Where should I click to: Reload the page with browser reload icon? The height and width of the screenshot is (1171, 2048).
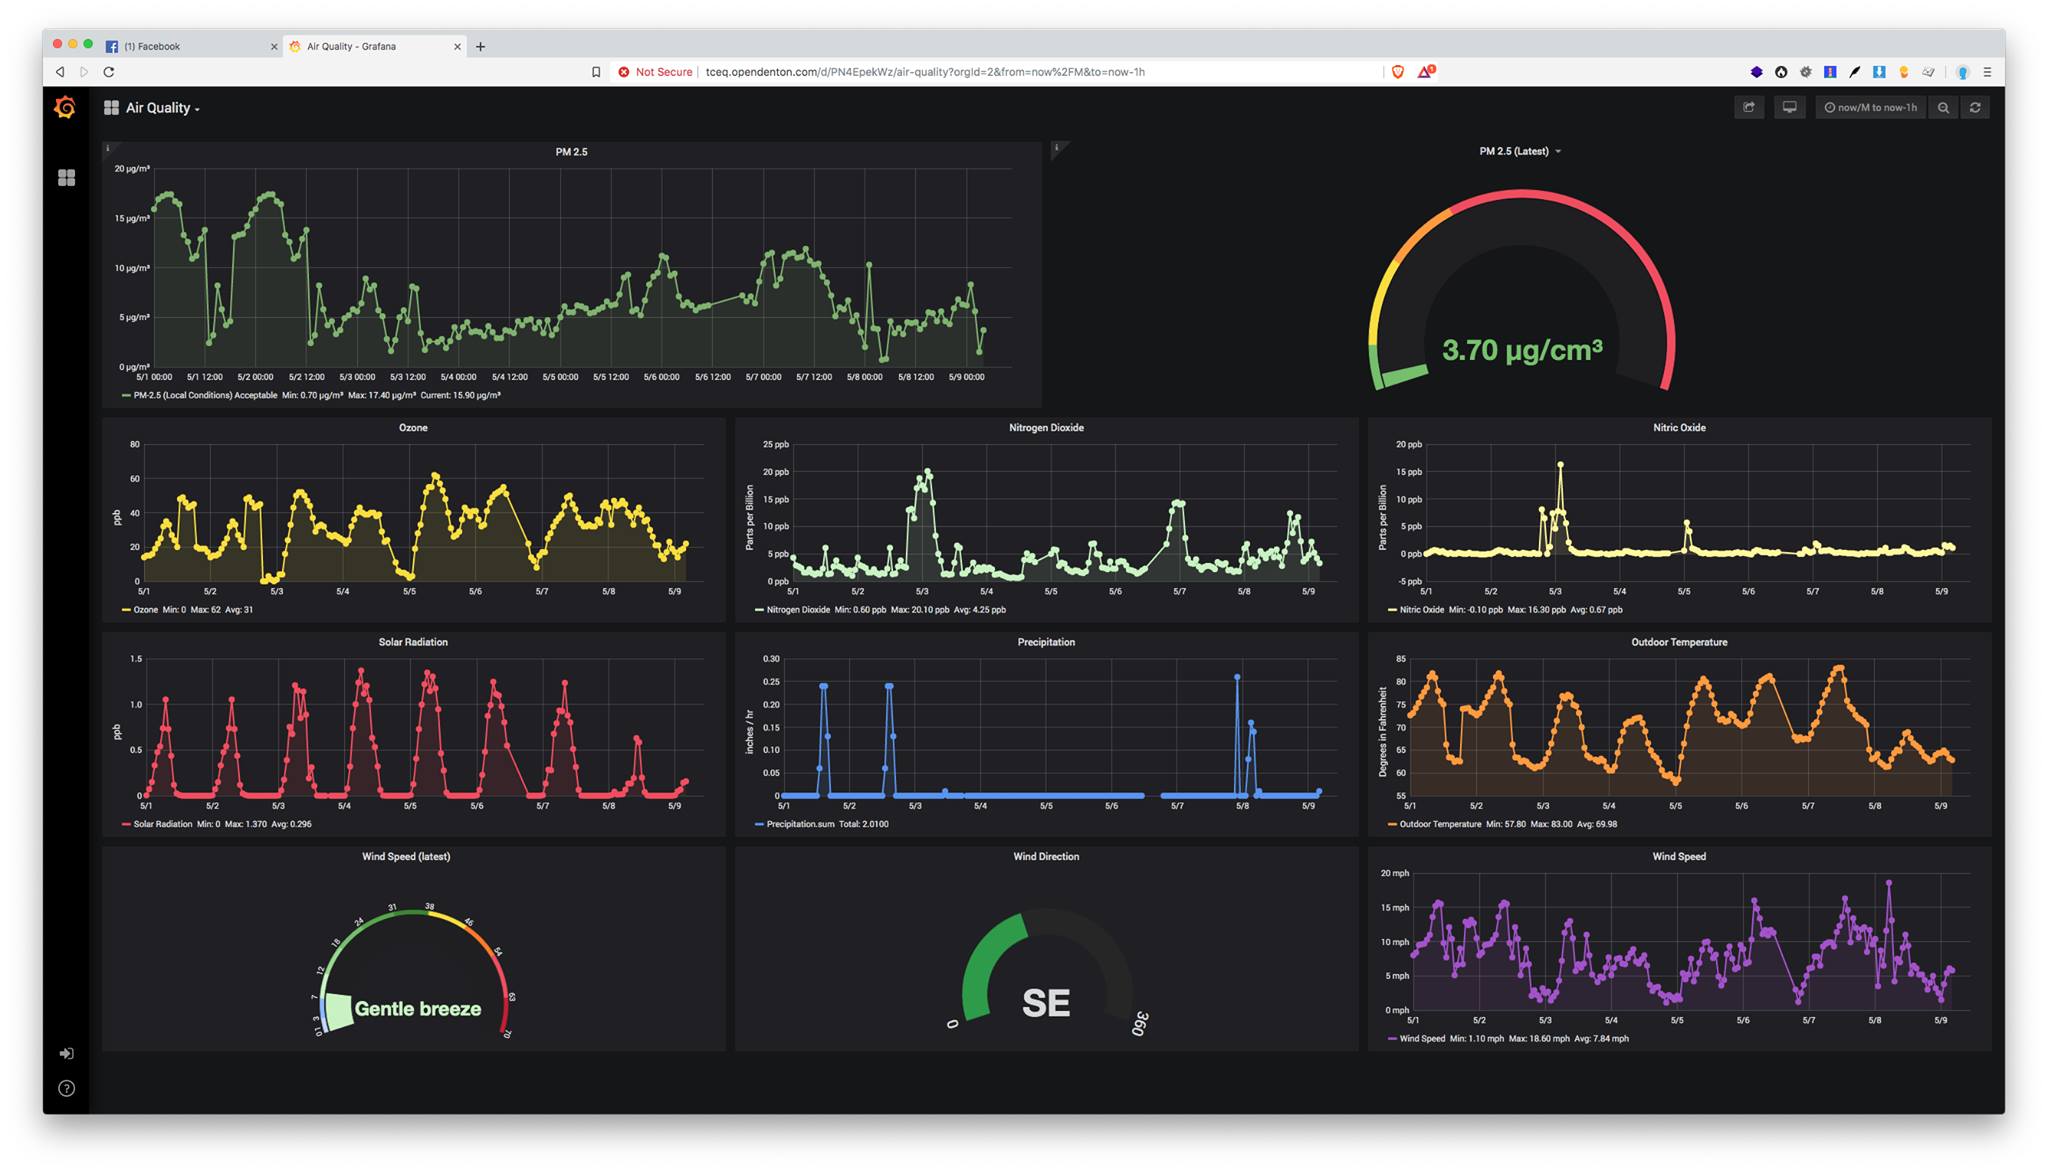click(x=109, y=72)
